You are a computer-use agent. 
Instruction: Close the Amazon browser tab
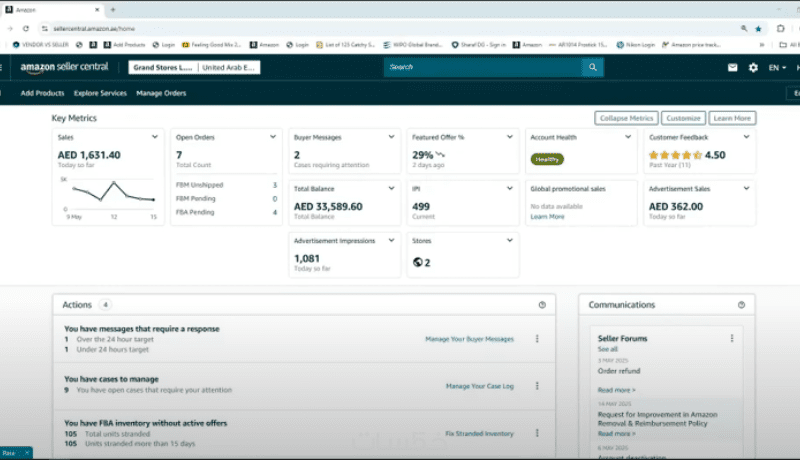click(97, 10)
